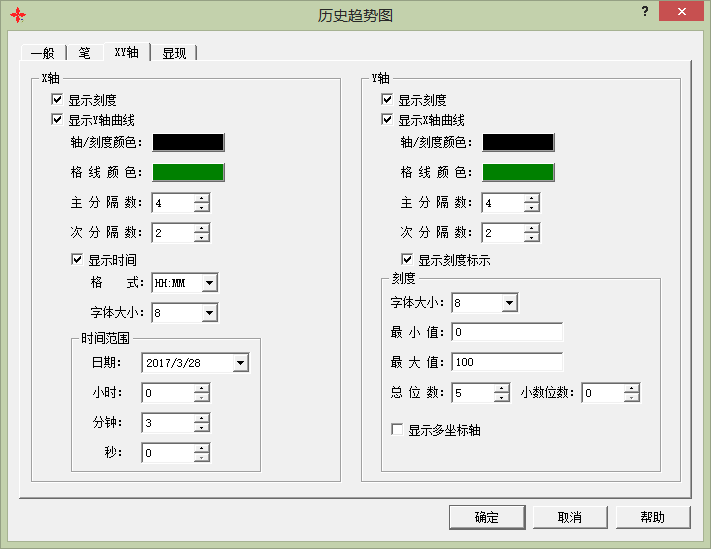Screen dimensions: 711x549
Task: Open the 格式 HH:MM dropdown
Action: [208, 283]
